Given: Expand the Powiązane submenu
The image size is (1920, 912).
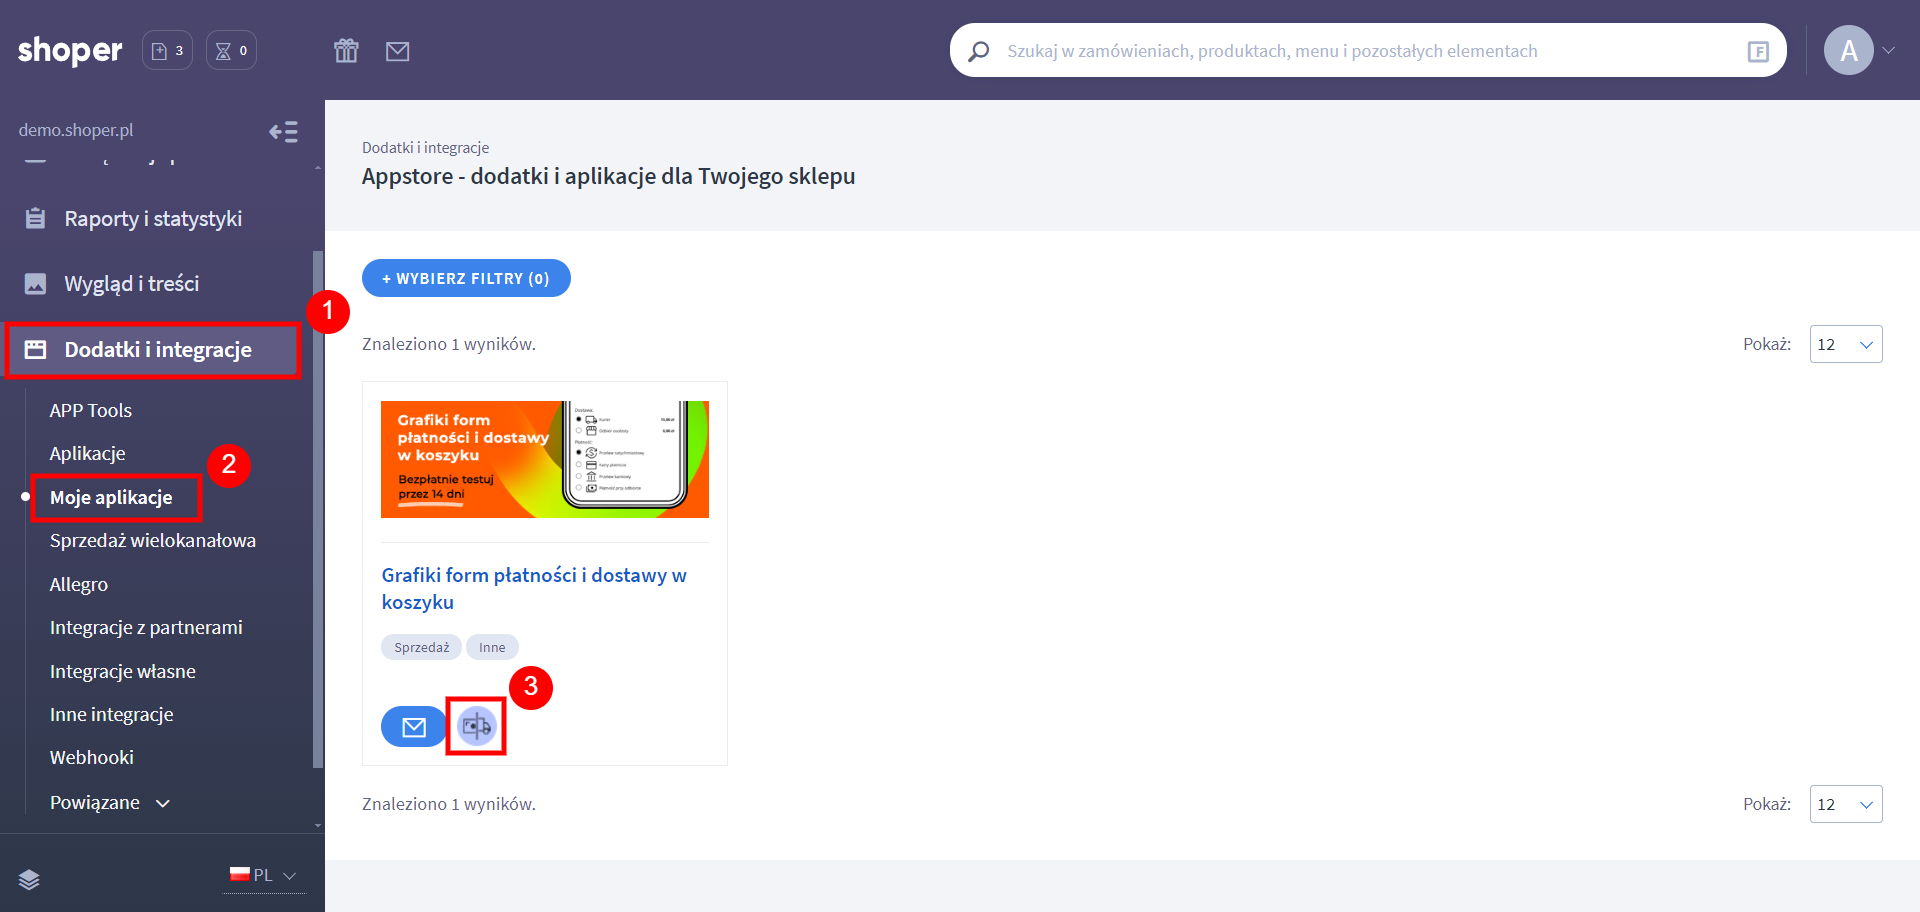Looking at the screenshot, I should [110, 803].
